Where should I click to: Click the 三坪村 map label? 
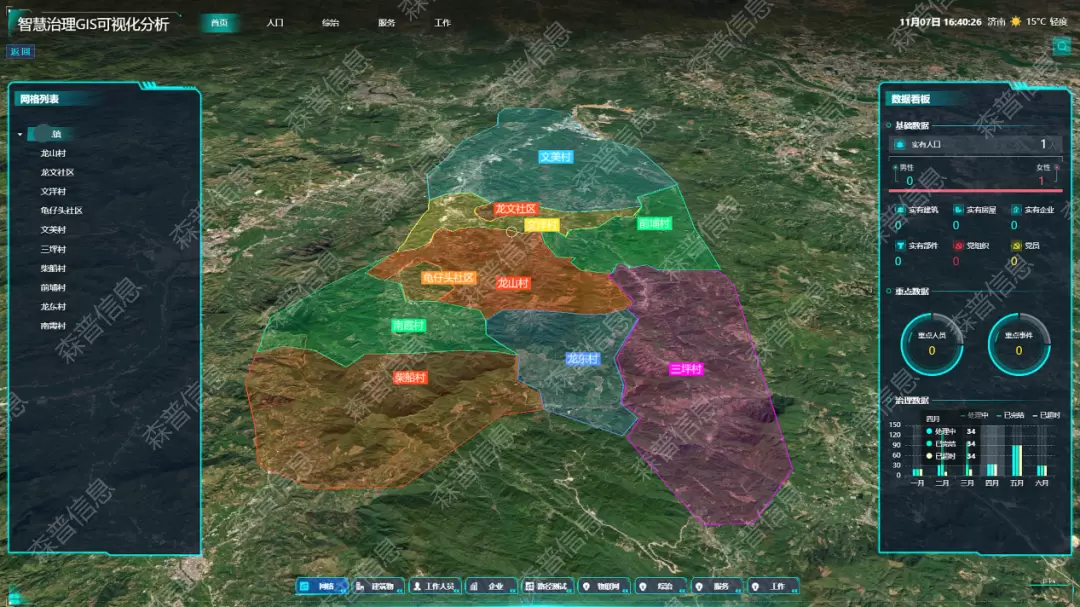686,369
